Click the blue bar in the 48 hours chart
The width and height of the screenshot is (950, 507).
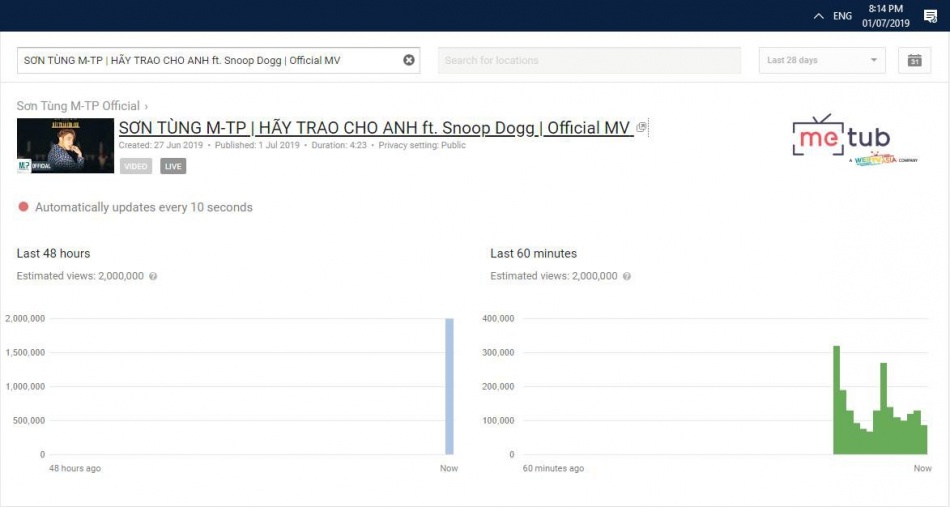[449, 386]
